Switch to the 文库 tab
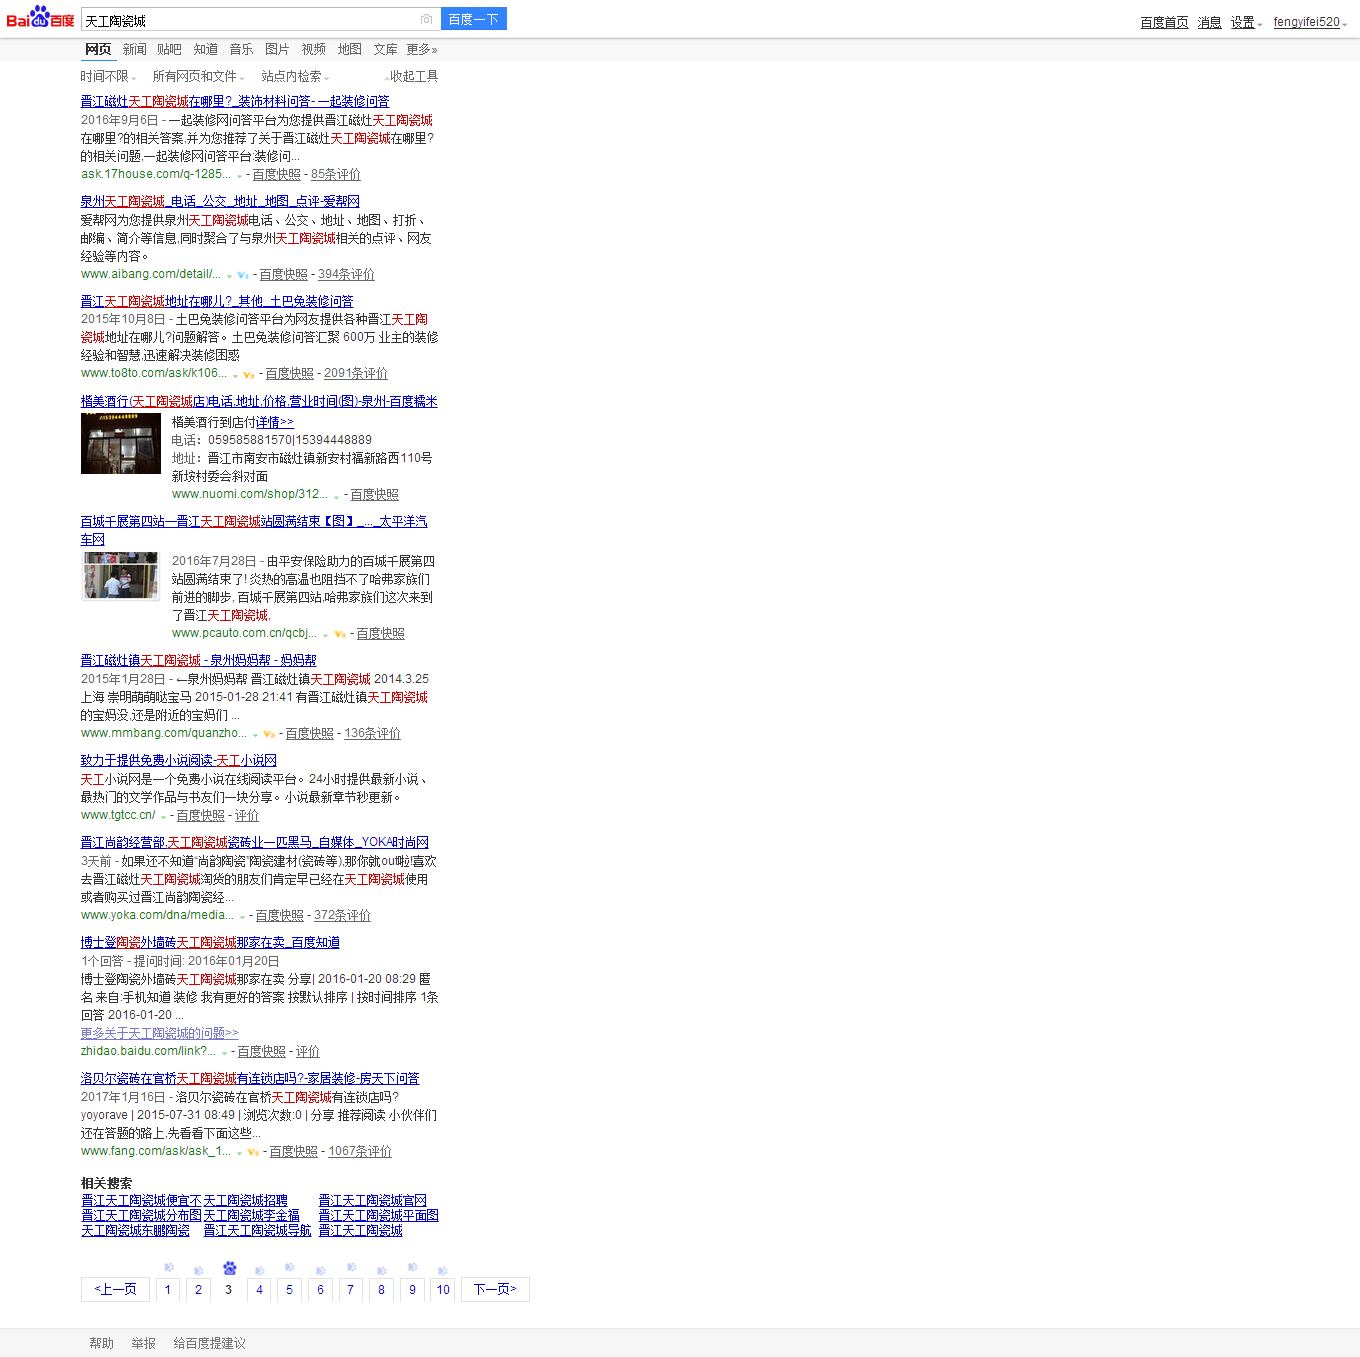The height and width of the screenshot is (1357, 1360). pos(385,49)
